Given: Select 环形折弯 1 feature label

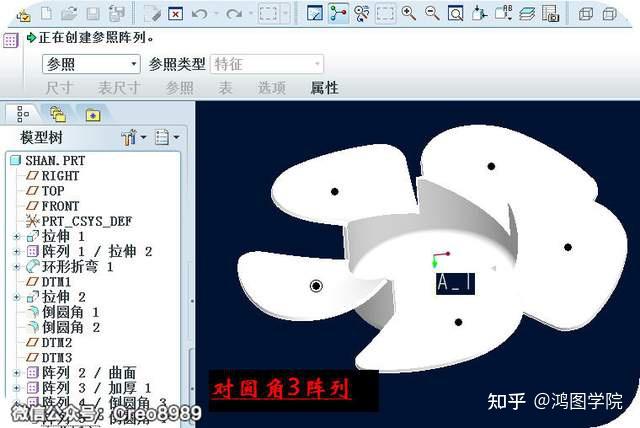Looking at the screenshot, I should pos(77,267).
